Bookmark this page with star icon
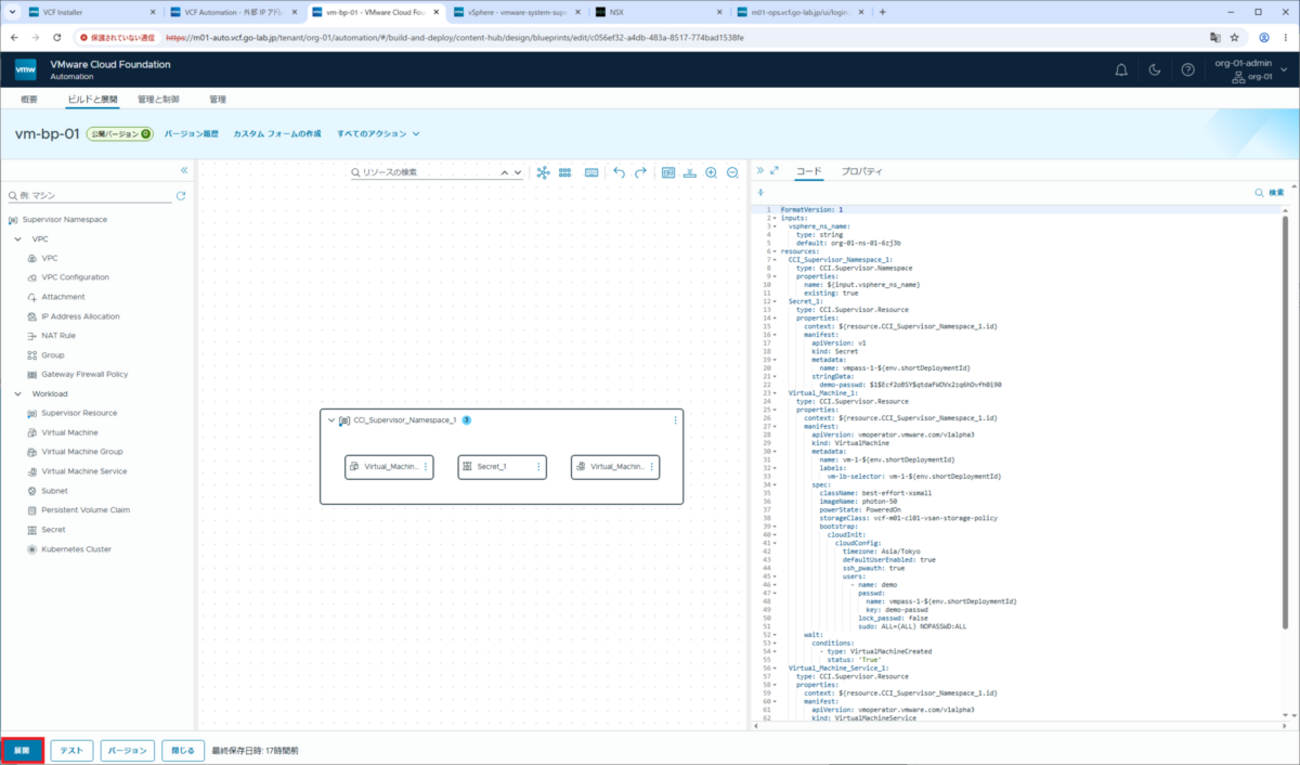This screenshot has height=765, width=1300. point(1235,37)
